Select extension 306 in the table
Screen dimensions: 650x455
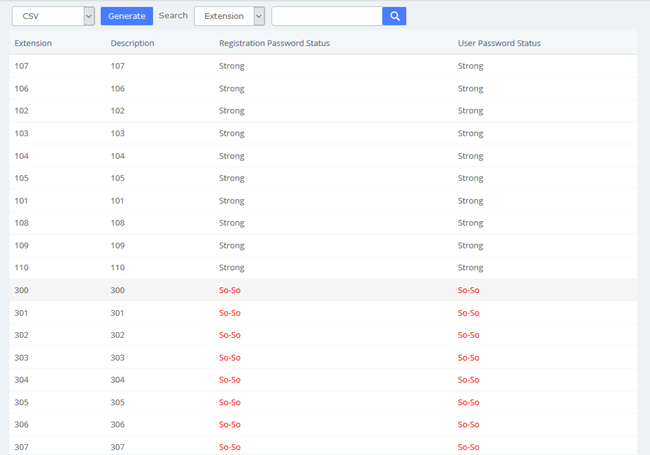click(x=22, y=424)
